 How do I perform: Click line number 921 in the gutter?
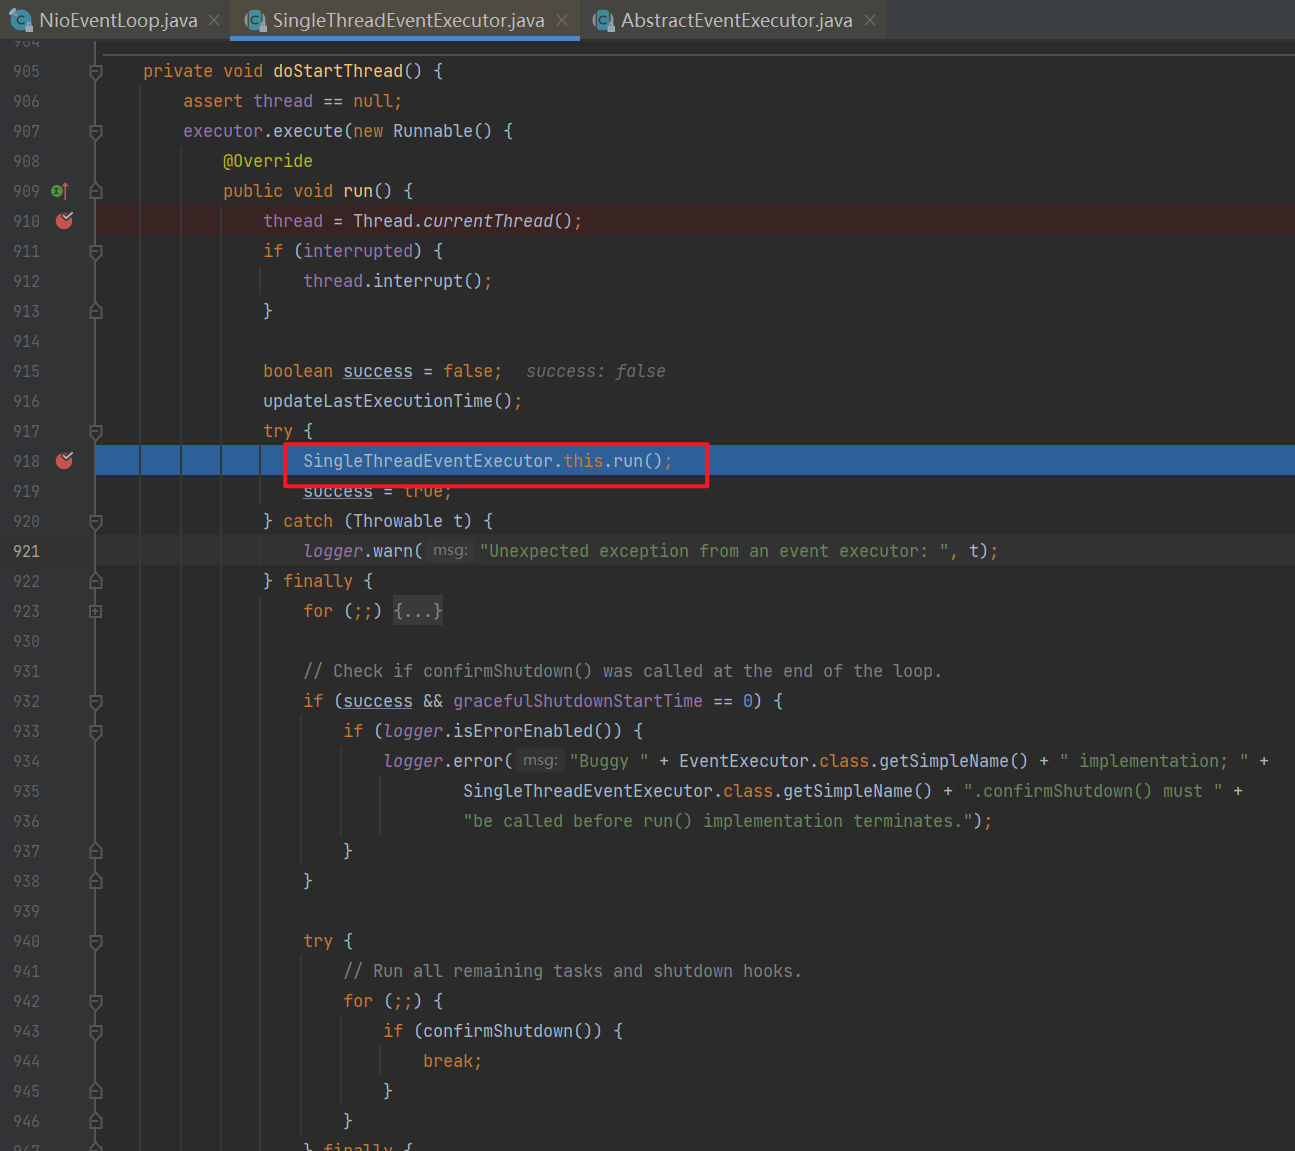click(x=27, y=551)
